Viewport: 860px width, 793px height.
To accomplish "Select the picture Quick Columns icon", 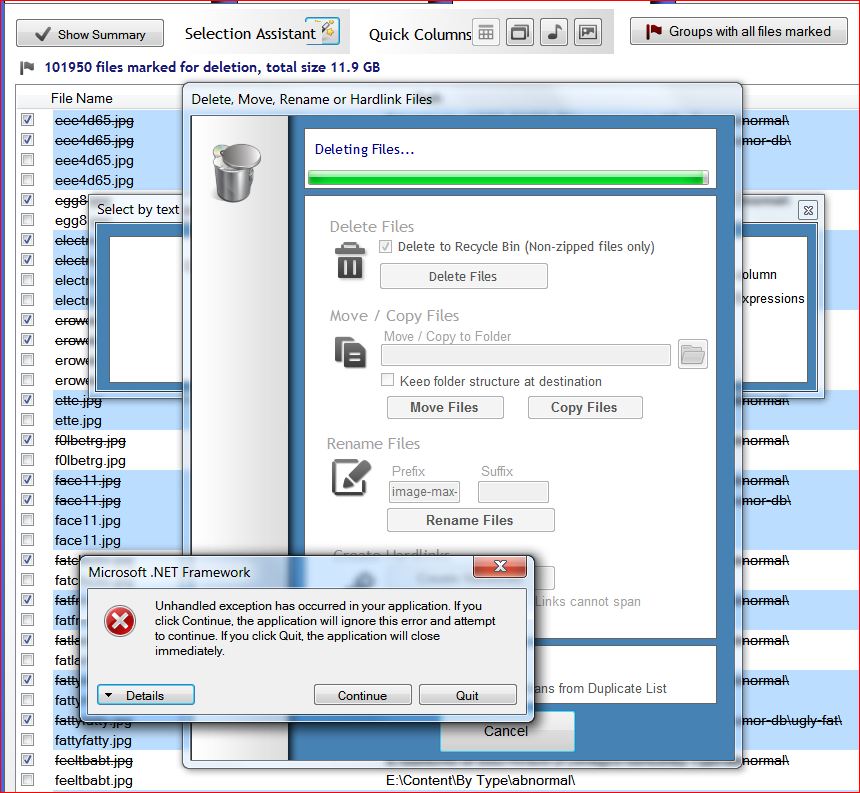I will pos(588,33).
